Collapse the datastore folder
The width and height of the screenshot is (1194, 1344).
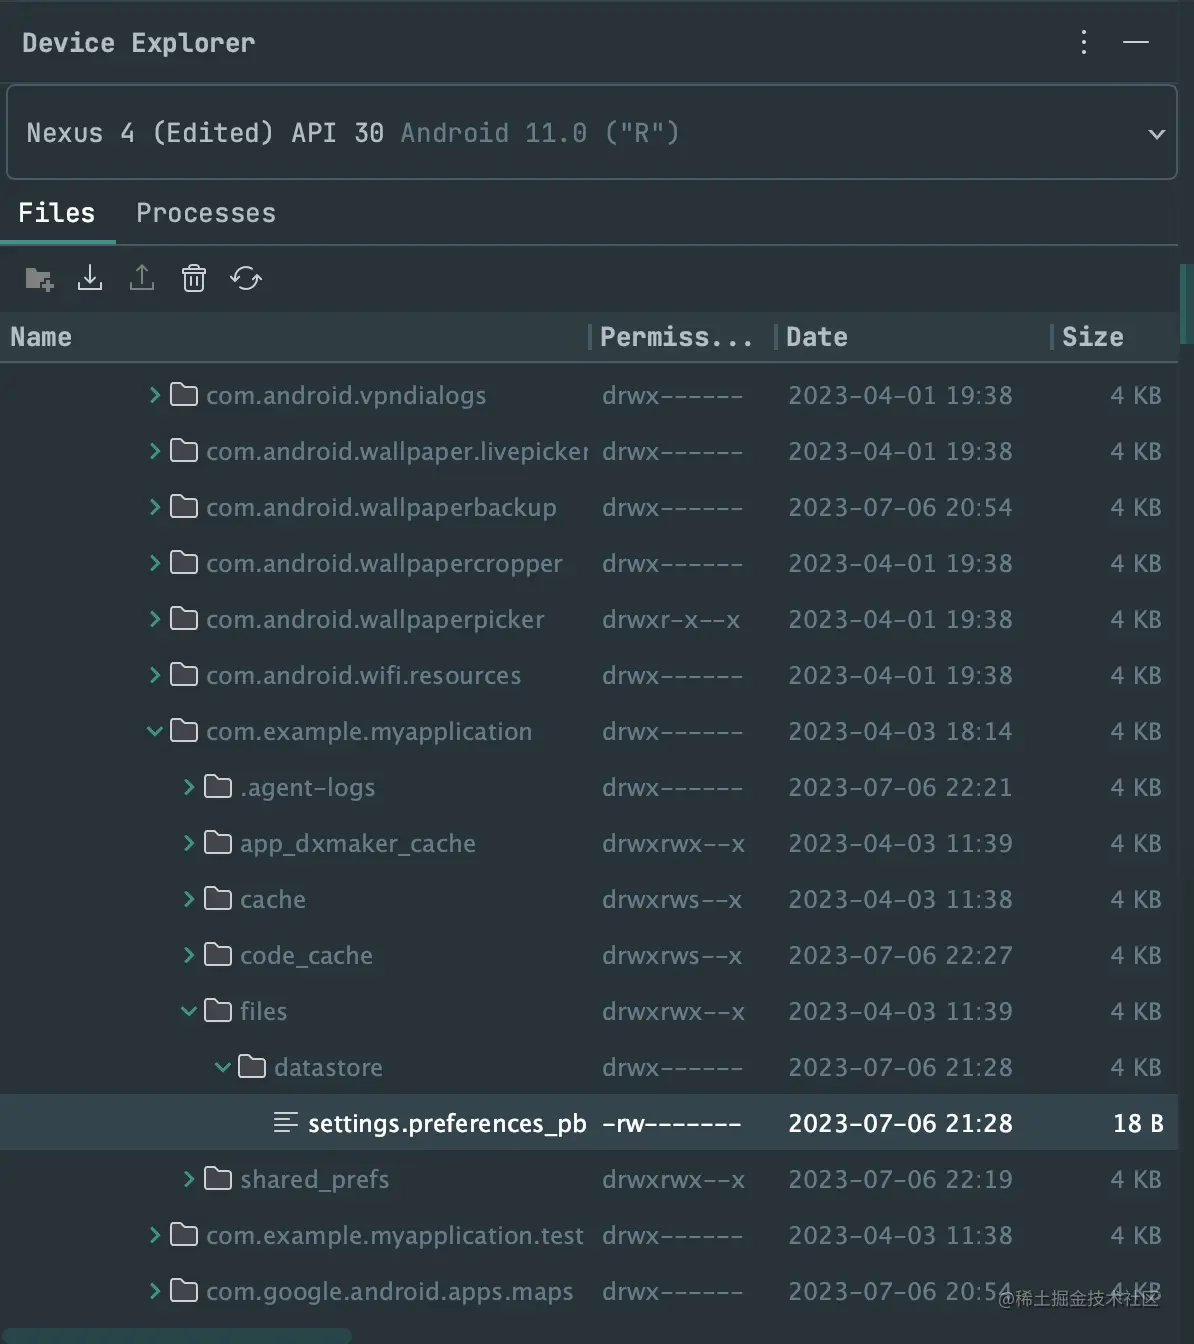pyautogui.click(x=223, y=1067)
